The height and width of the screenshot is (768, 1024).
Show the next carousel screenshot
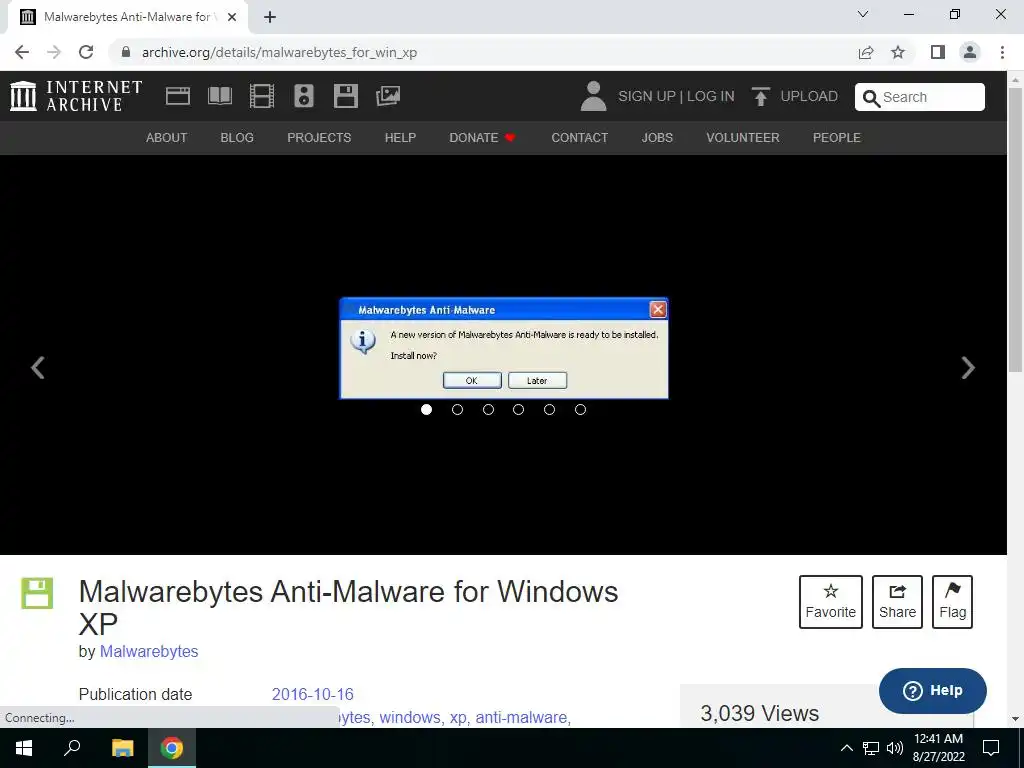coord(968,368)
